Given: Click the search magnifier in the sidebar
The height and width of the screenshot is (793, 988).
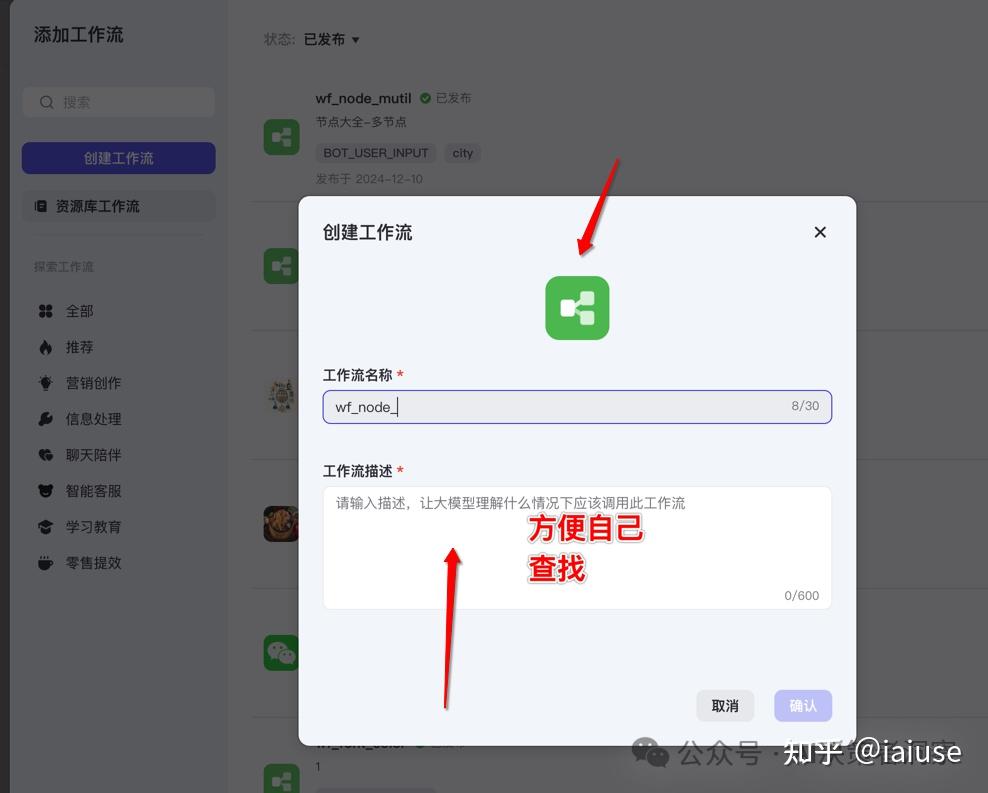Looking at the screenshot, I should pyautogui.click(x=47, y=102).
